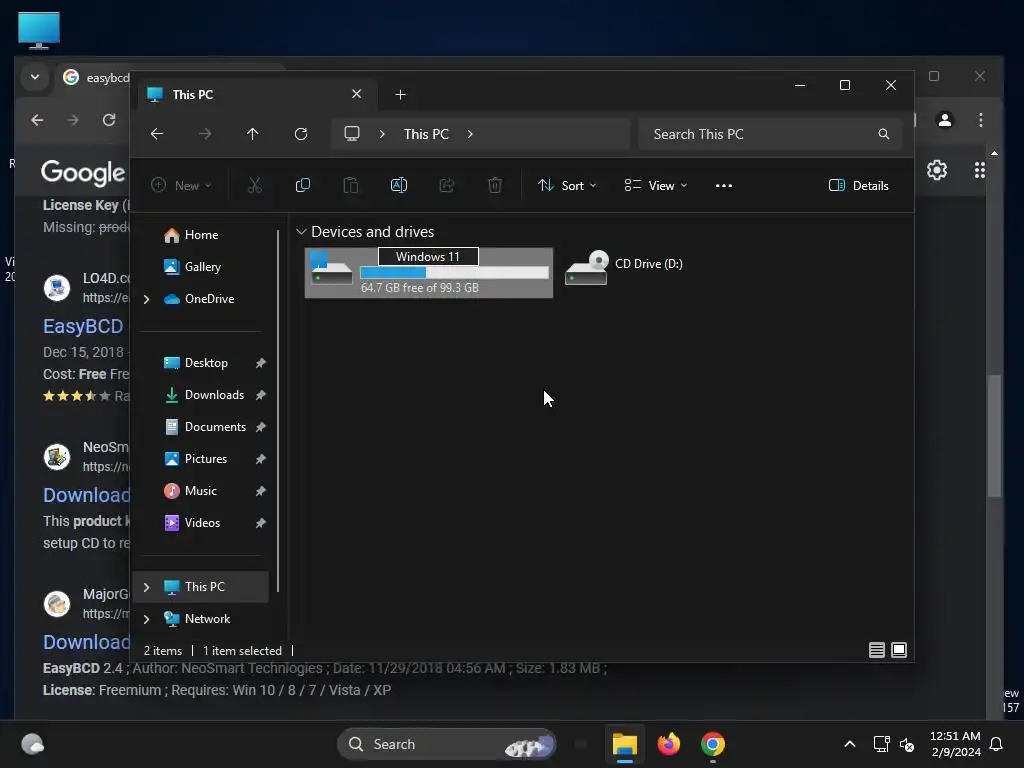
Task: Click the Google logo in Chrome
Action: [x=83, y=172]
